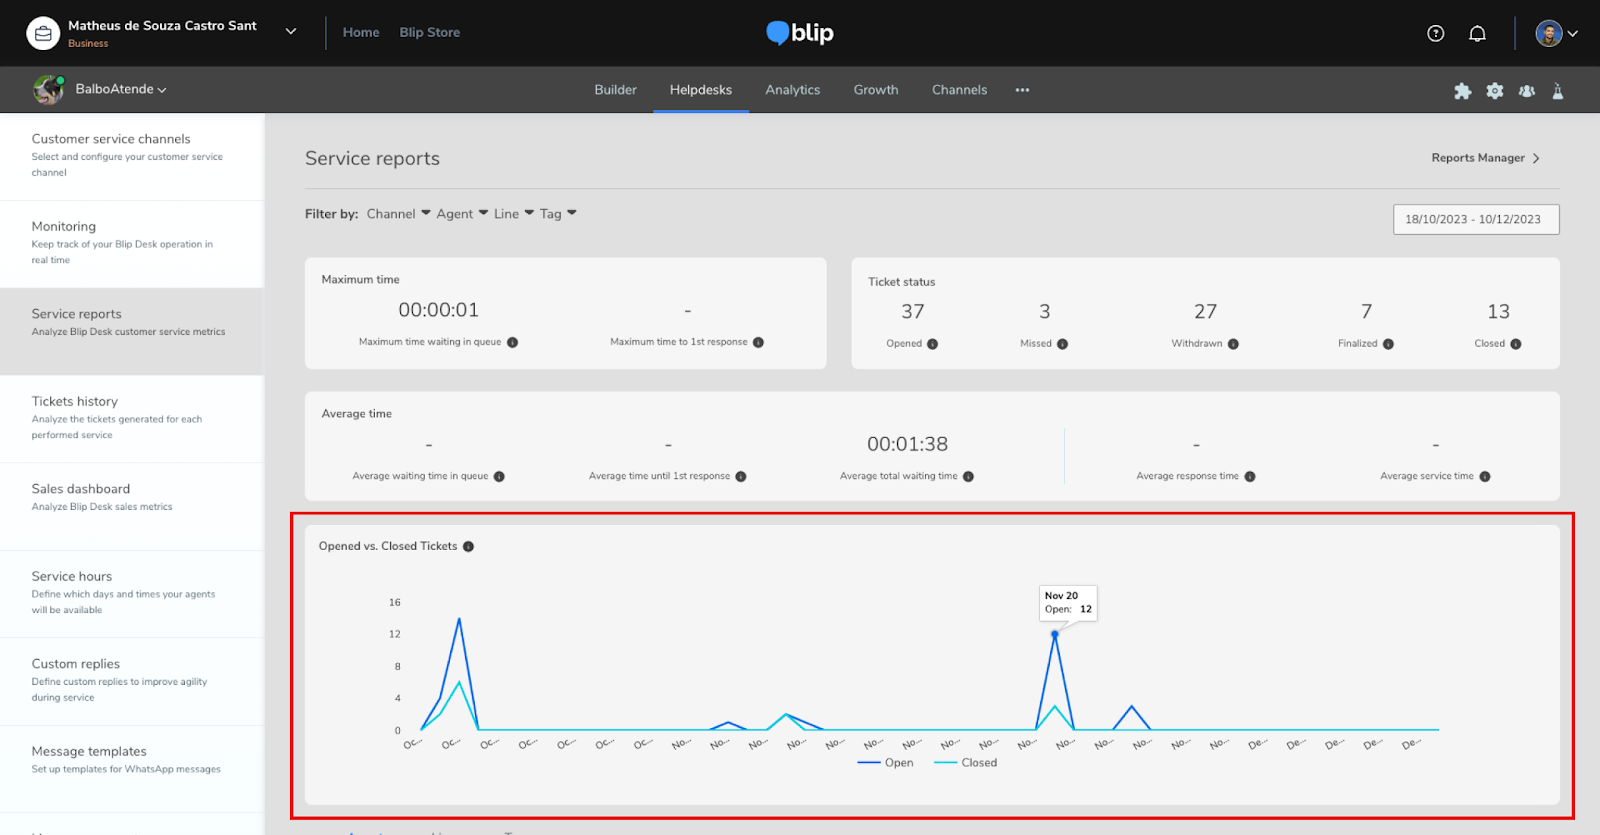This screenshot has height=835, width=1600.
Task: Open the help question mark icon
Action: (x=1435, y=34)
